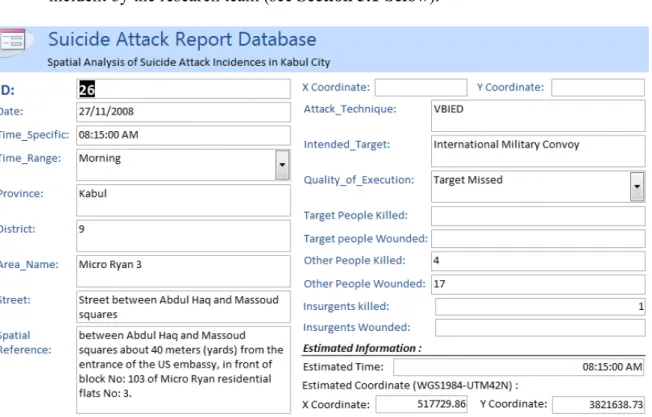Select the ID field containing 26
The width and height of the screenshot is (652, 417).
tap(183, 89)
